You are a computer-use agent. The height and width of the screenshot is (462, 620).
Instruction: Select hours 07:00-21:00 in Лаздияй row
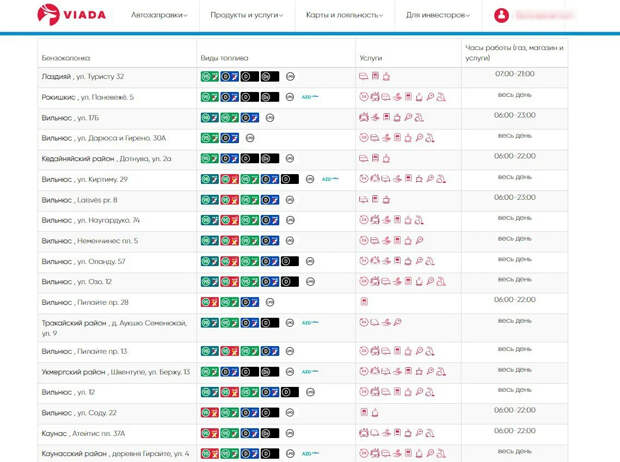coord(514,74)
